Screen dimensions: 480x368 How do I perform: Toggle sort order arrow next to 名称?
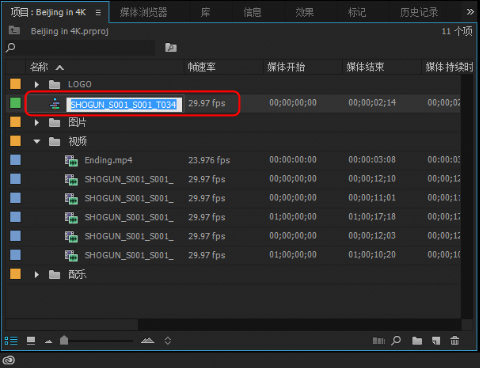pyautogui.click(x=60, y=68)
